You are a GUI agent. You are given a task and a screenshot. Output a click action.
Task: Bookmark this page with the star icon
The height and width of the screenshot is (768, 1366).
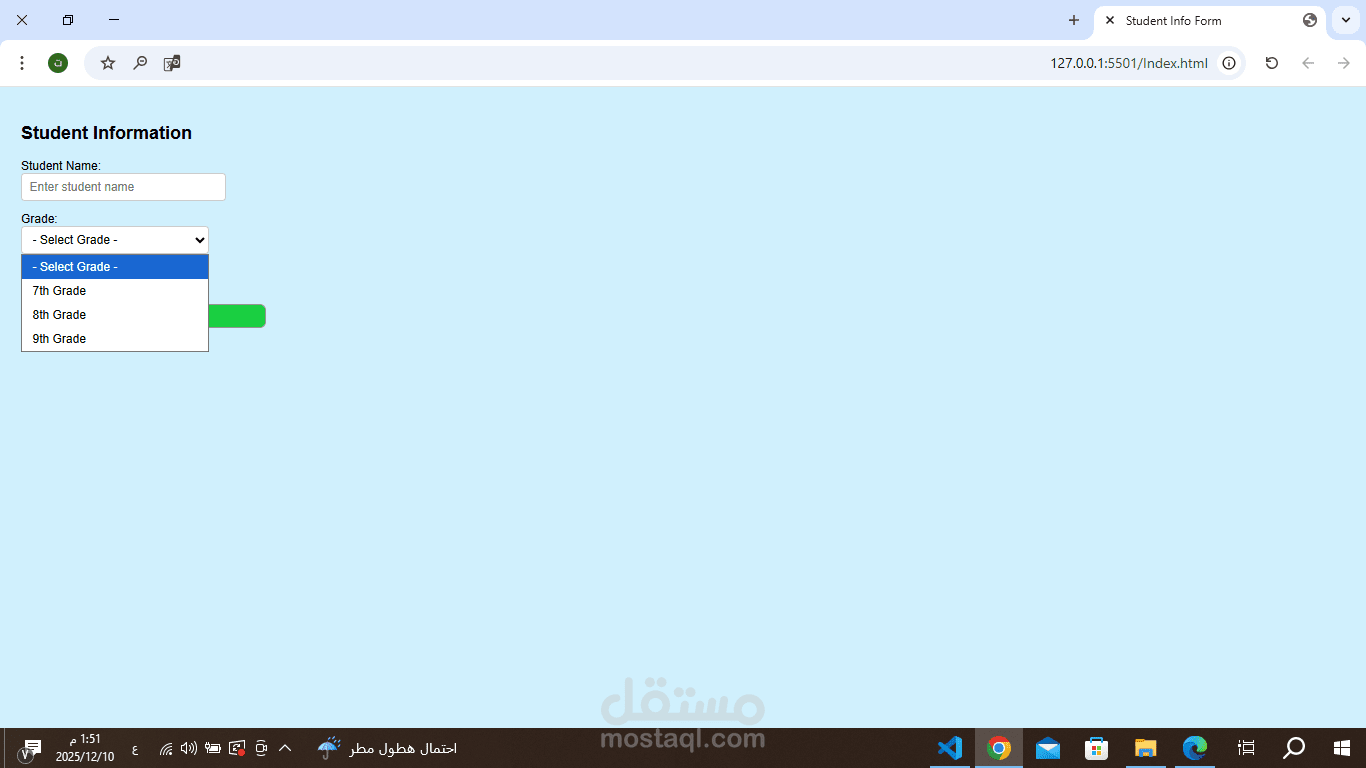[108, 63]
